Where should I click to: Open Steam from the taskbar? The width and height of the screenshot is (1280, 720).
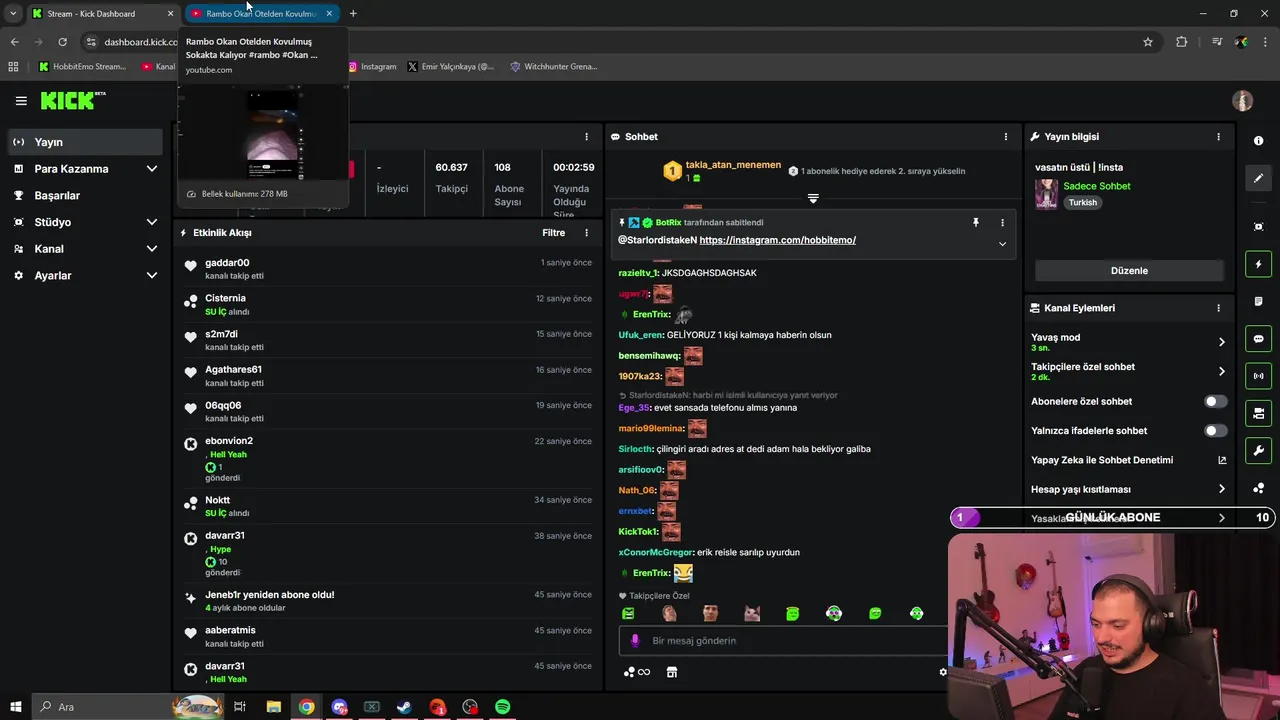(404, 707)
